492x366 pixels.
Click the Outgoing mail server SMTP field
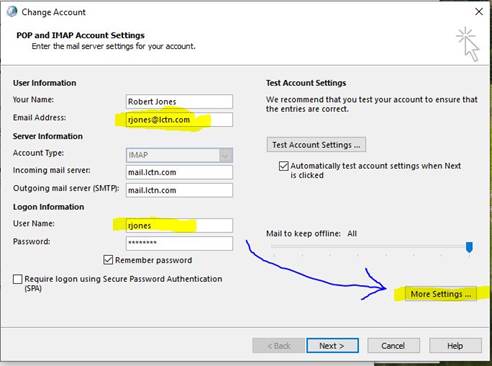(179, 190)
